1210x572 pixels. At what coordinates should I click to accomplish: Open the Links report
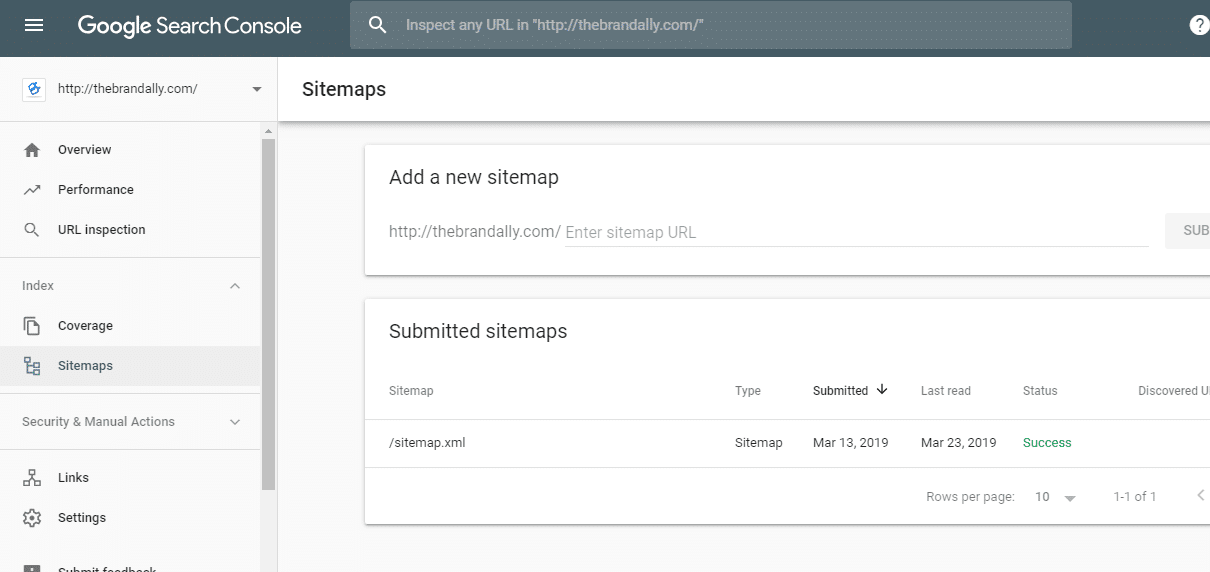[x=73, y=478]
